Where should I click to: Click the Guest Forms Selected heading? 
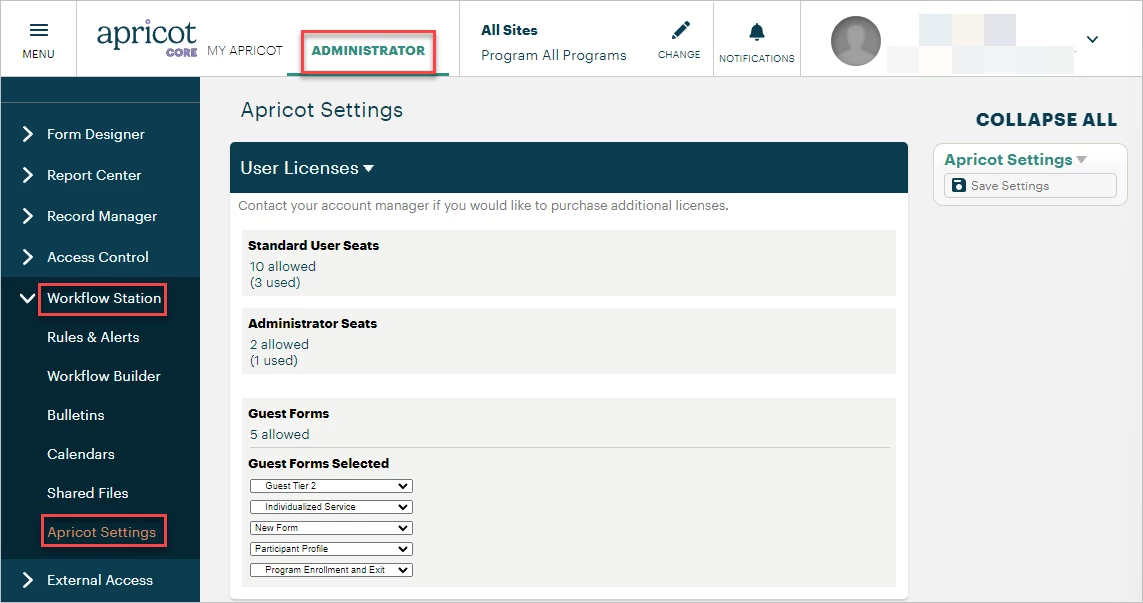319,464
